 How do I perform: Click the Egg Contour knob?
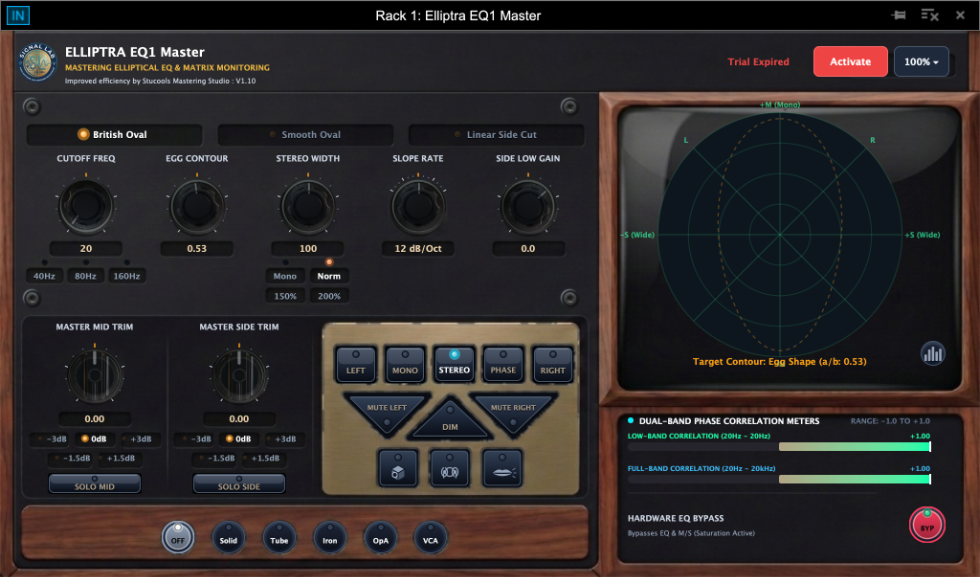[197, 205]
